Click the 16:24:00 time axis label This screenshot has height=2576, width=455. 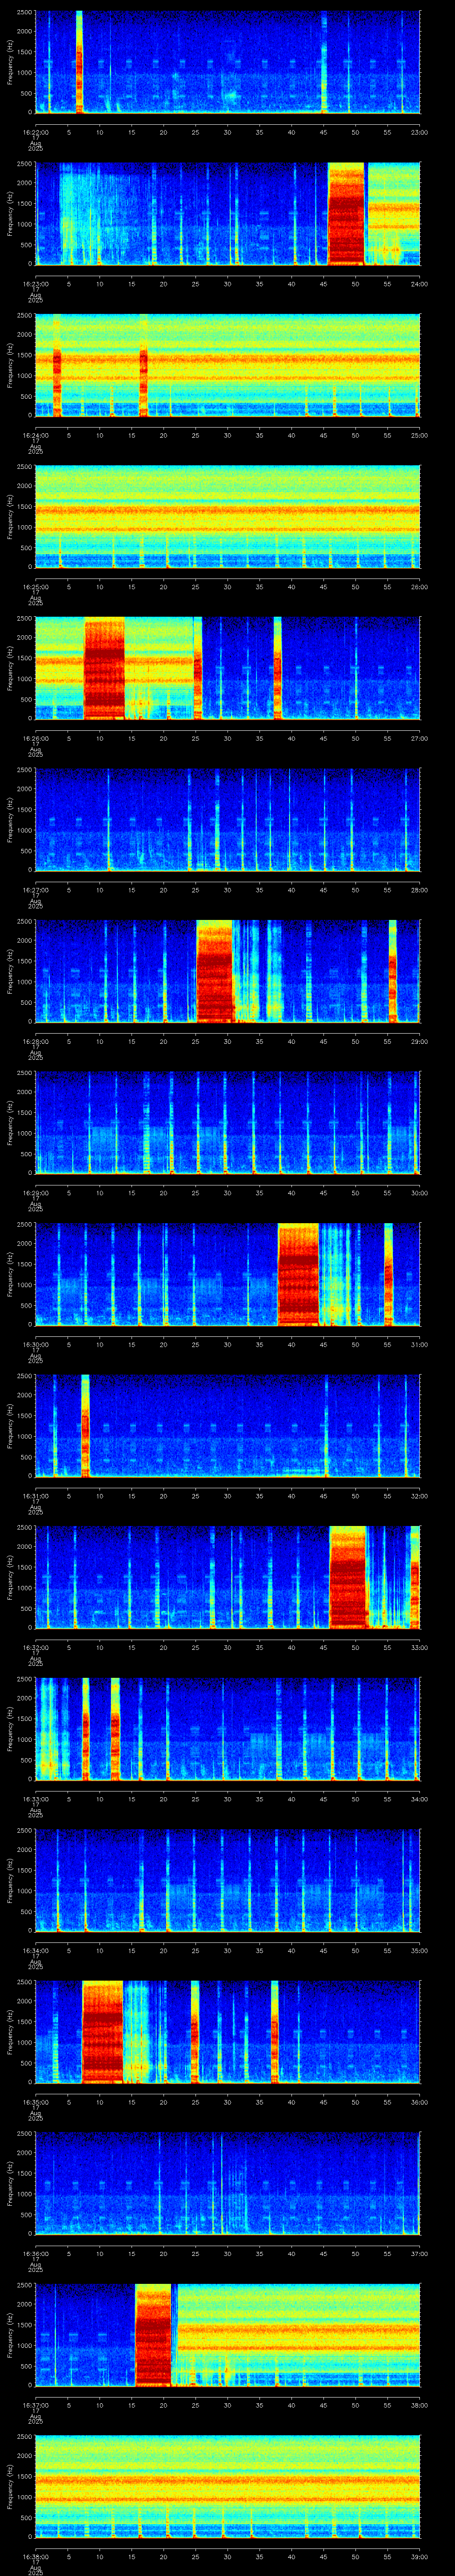[x=36, y=435]
